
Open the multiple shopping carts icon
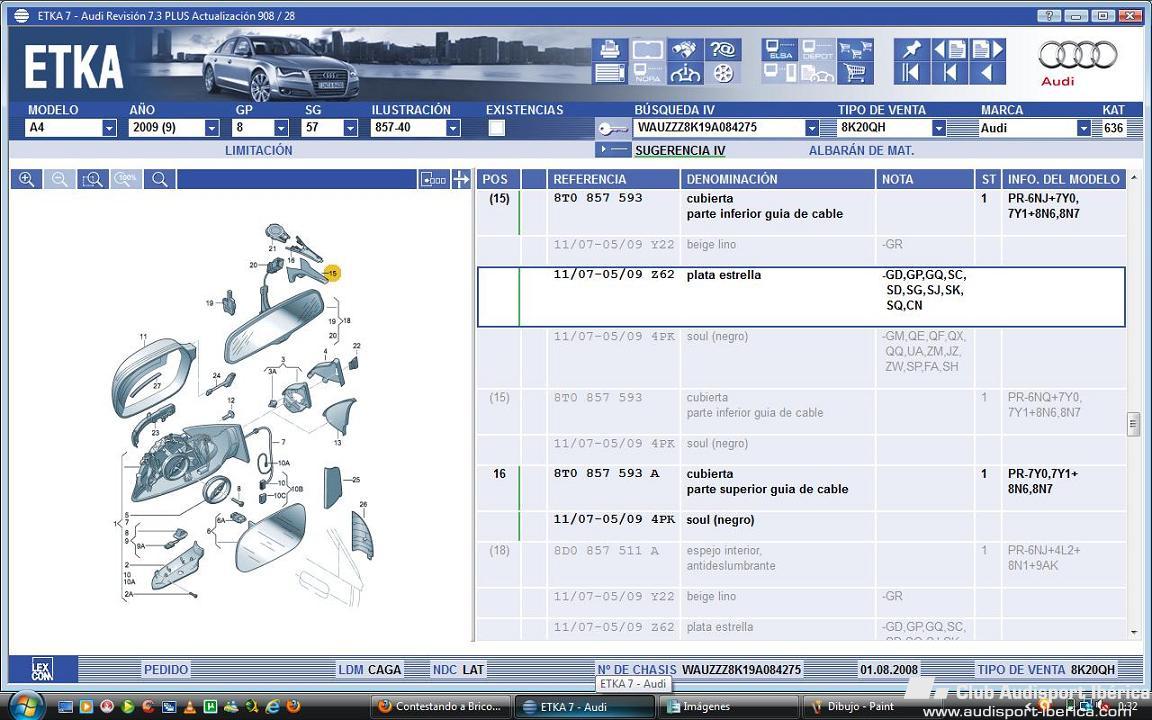[854, 50]
